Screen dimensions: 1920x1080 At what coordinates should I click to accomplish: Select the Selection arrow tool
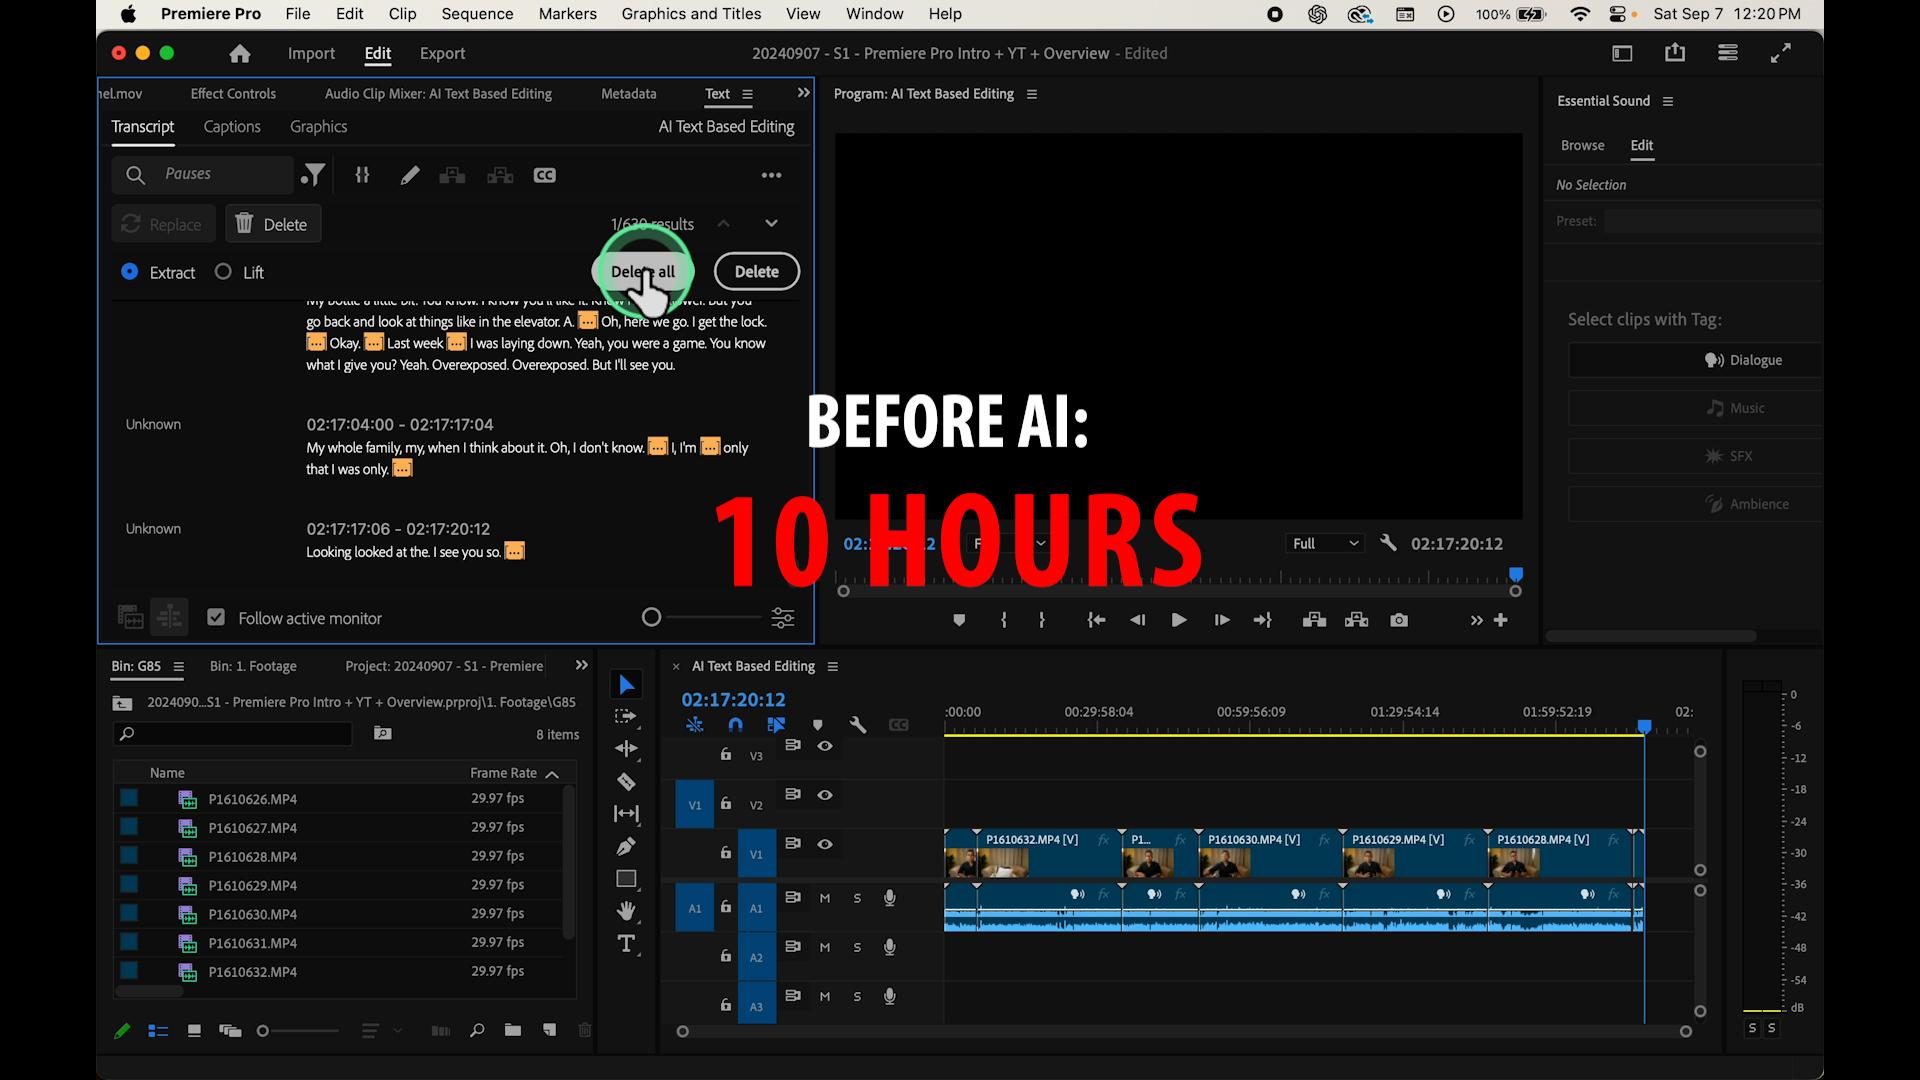pyautogui.click(x=626, y=685)
